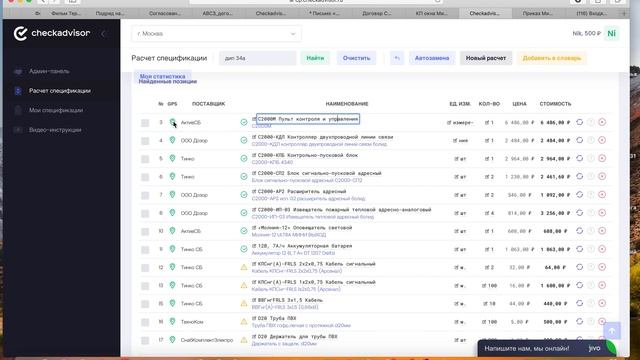
Task: Click the Найти button
Action: pos(315,58)
